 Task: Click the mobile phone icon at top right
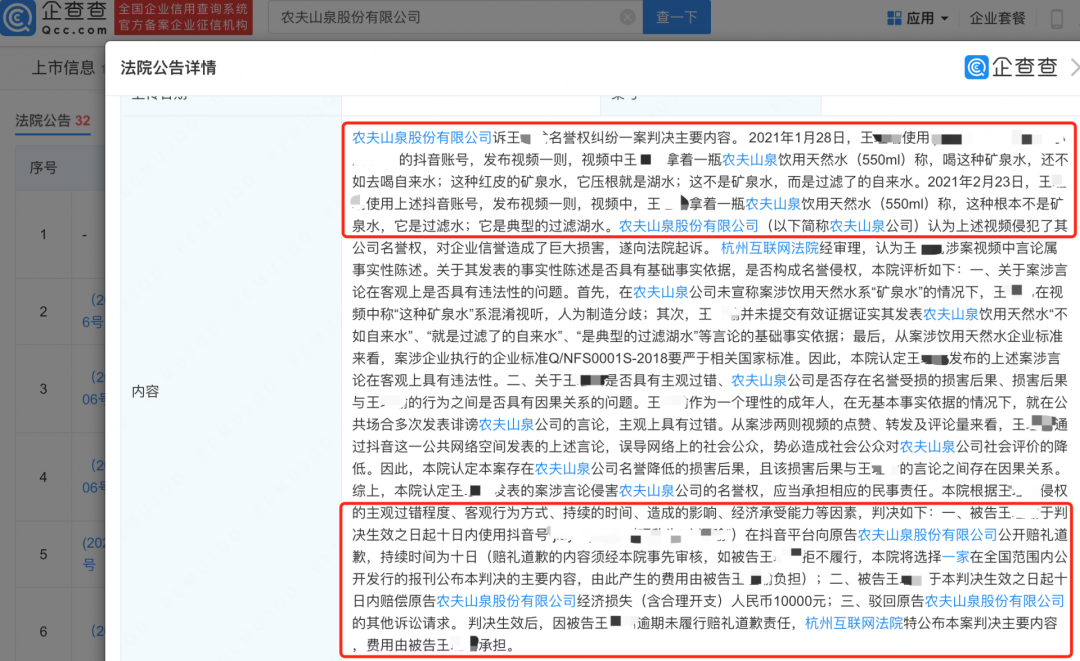1057,17
